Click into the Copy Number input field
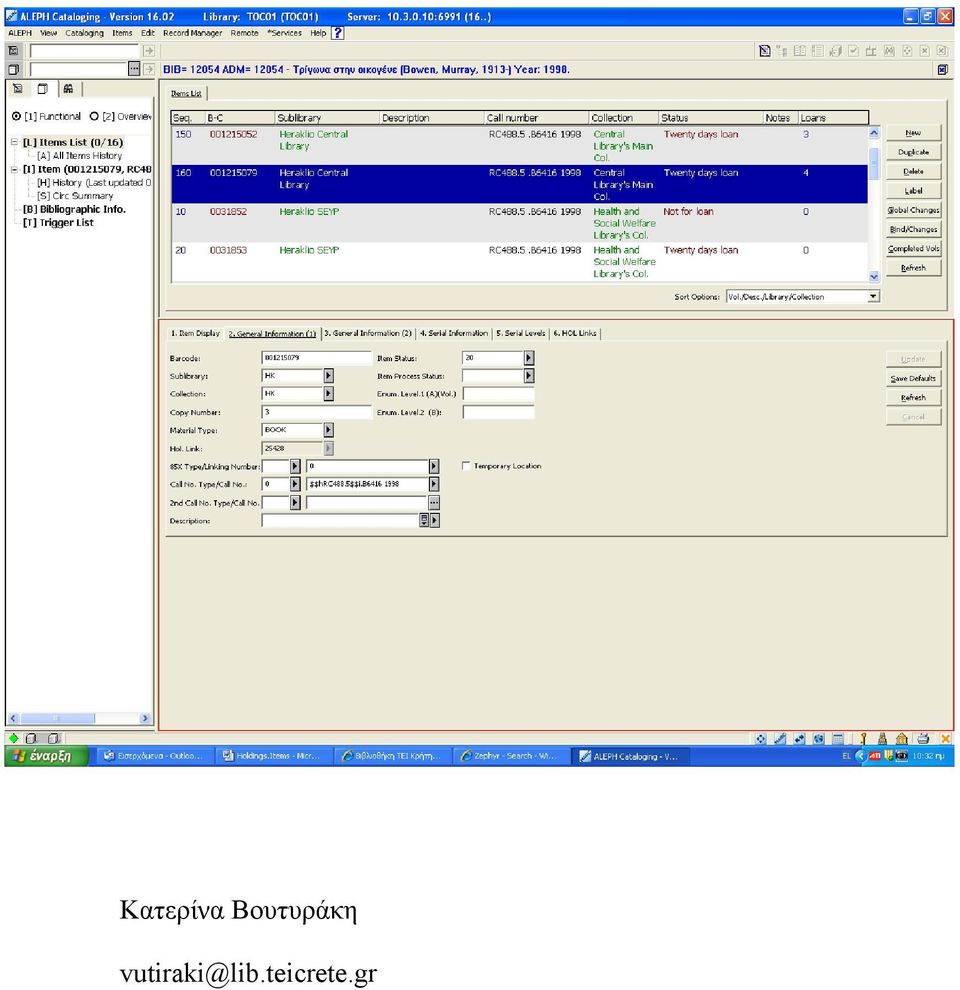960x990 pixels. [x=316, y=412]
